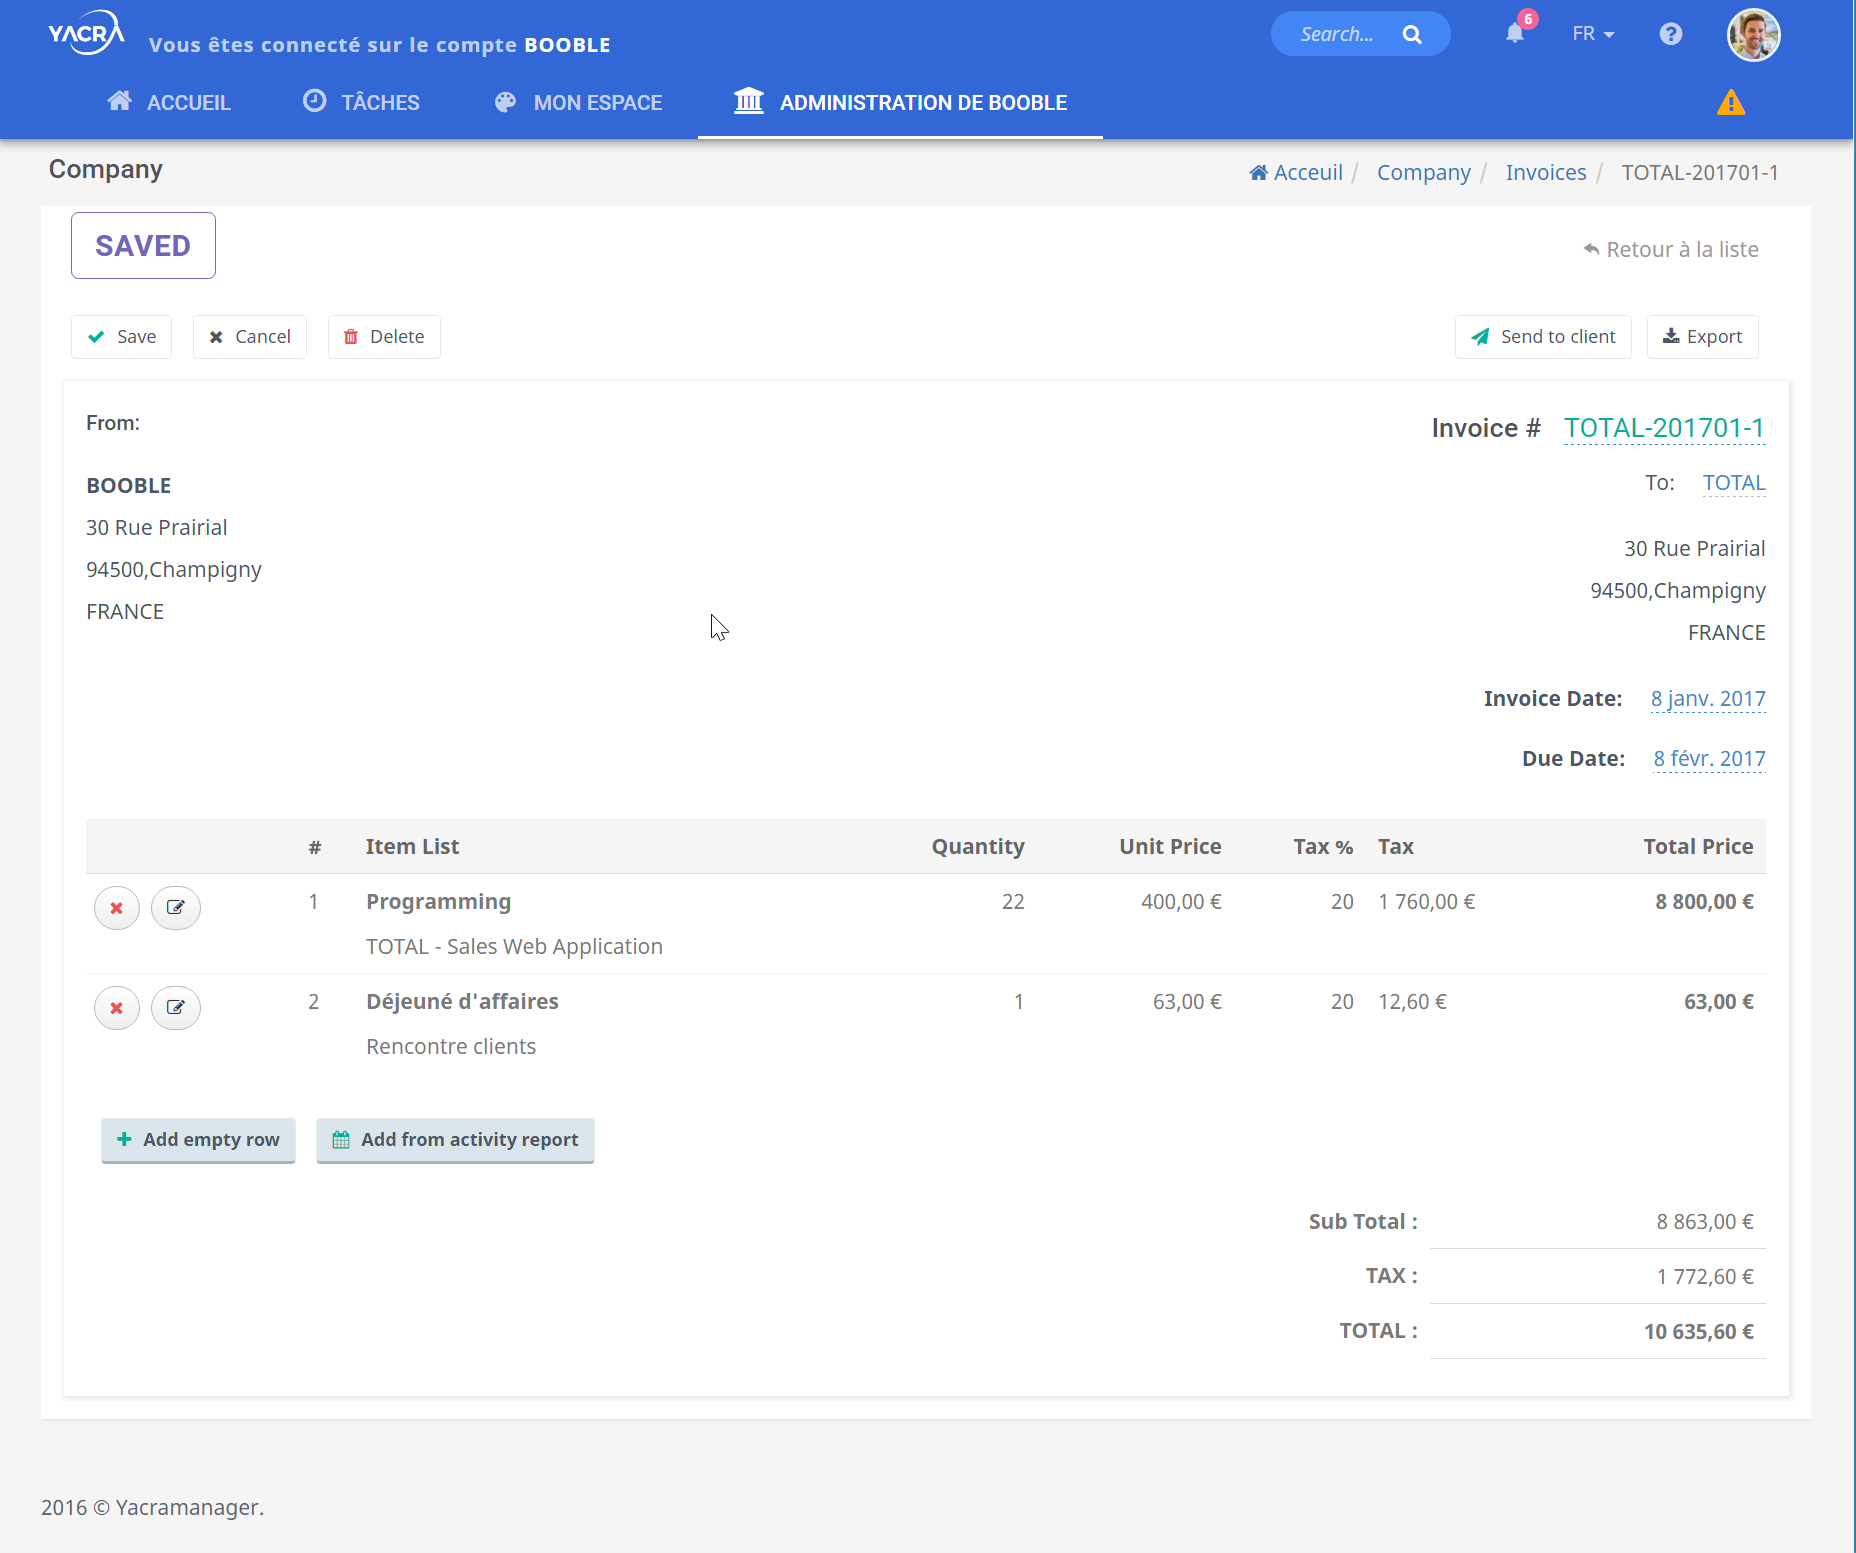
Task: Click the Item List column header
Action: point(413,847)
